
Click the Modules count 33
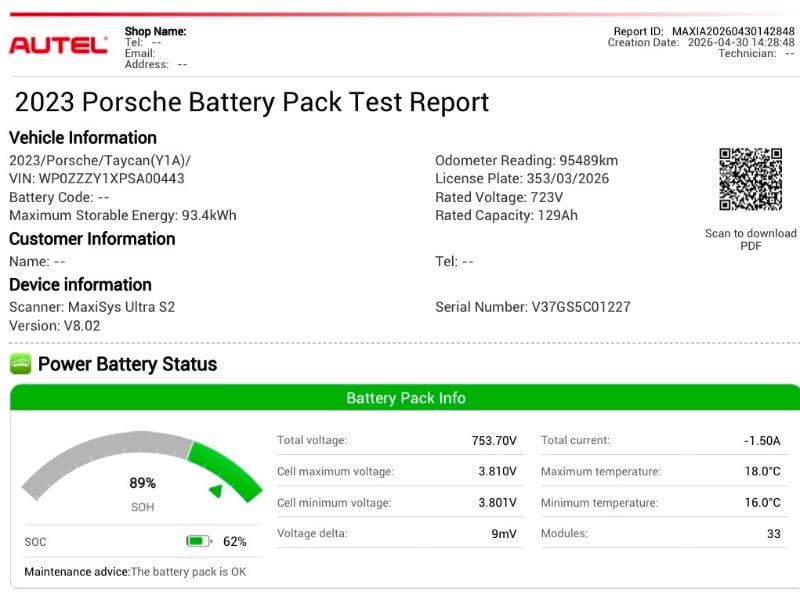click(773, 534)
